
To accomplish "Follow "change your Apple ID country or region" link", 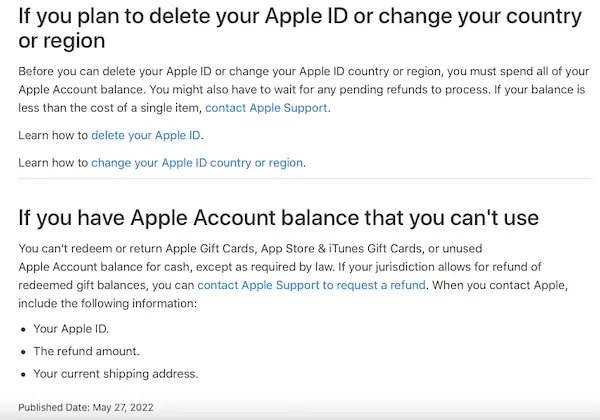I will pyautogui.click(x=197, y=162).
